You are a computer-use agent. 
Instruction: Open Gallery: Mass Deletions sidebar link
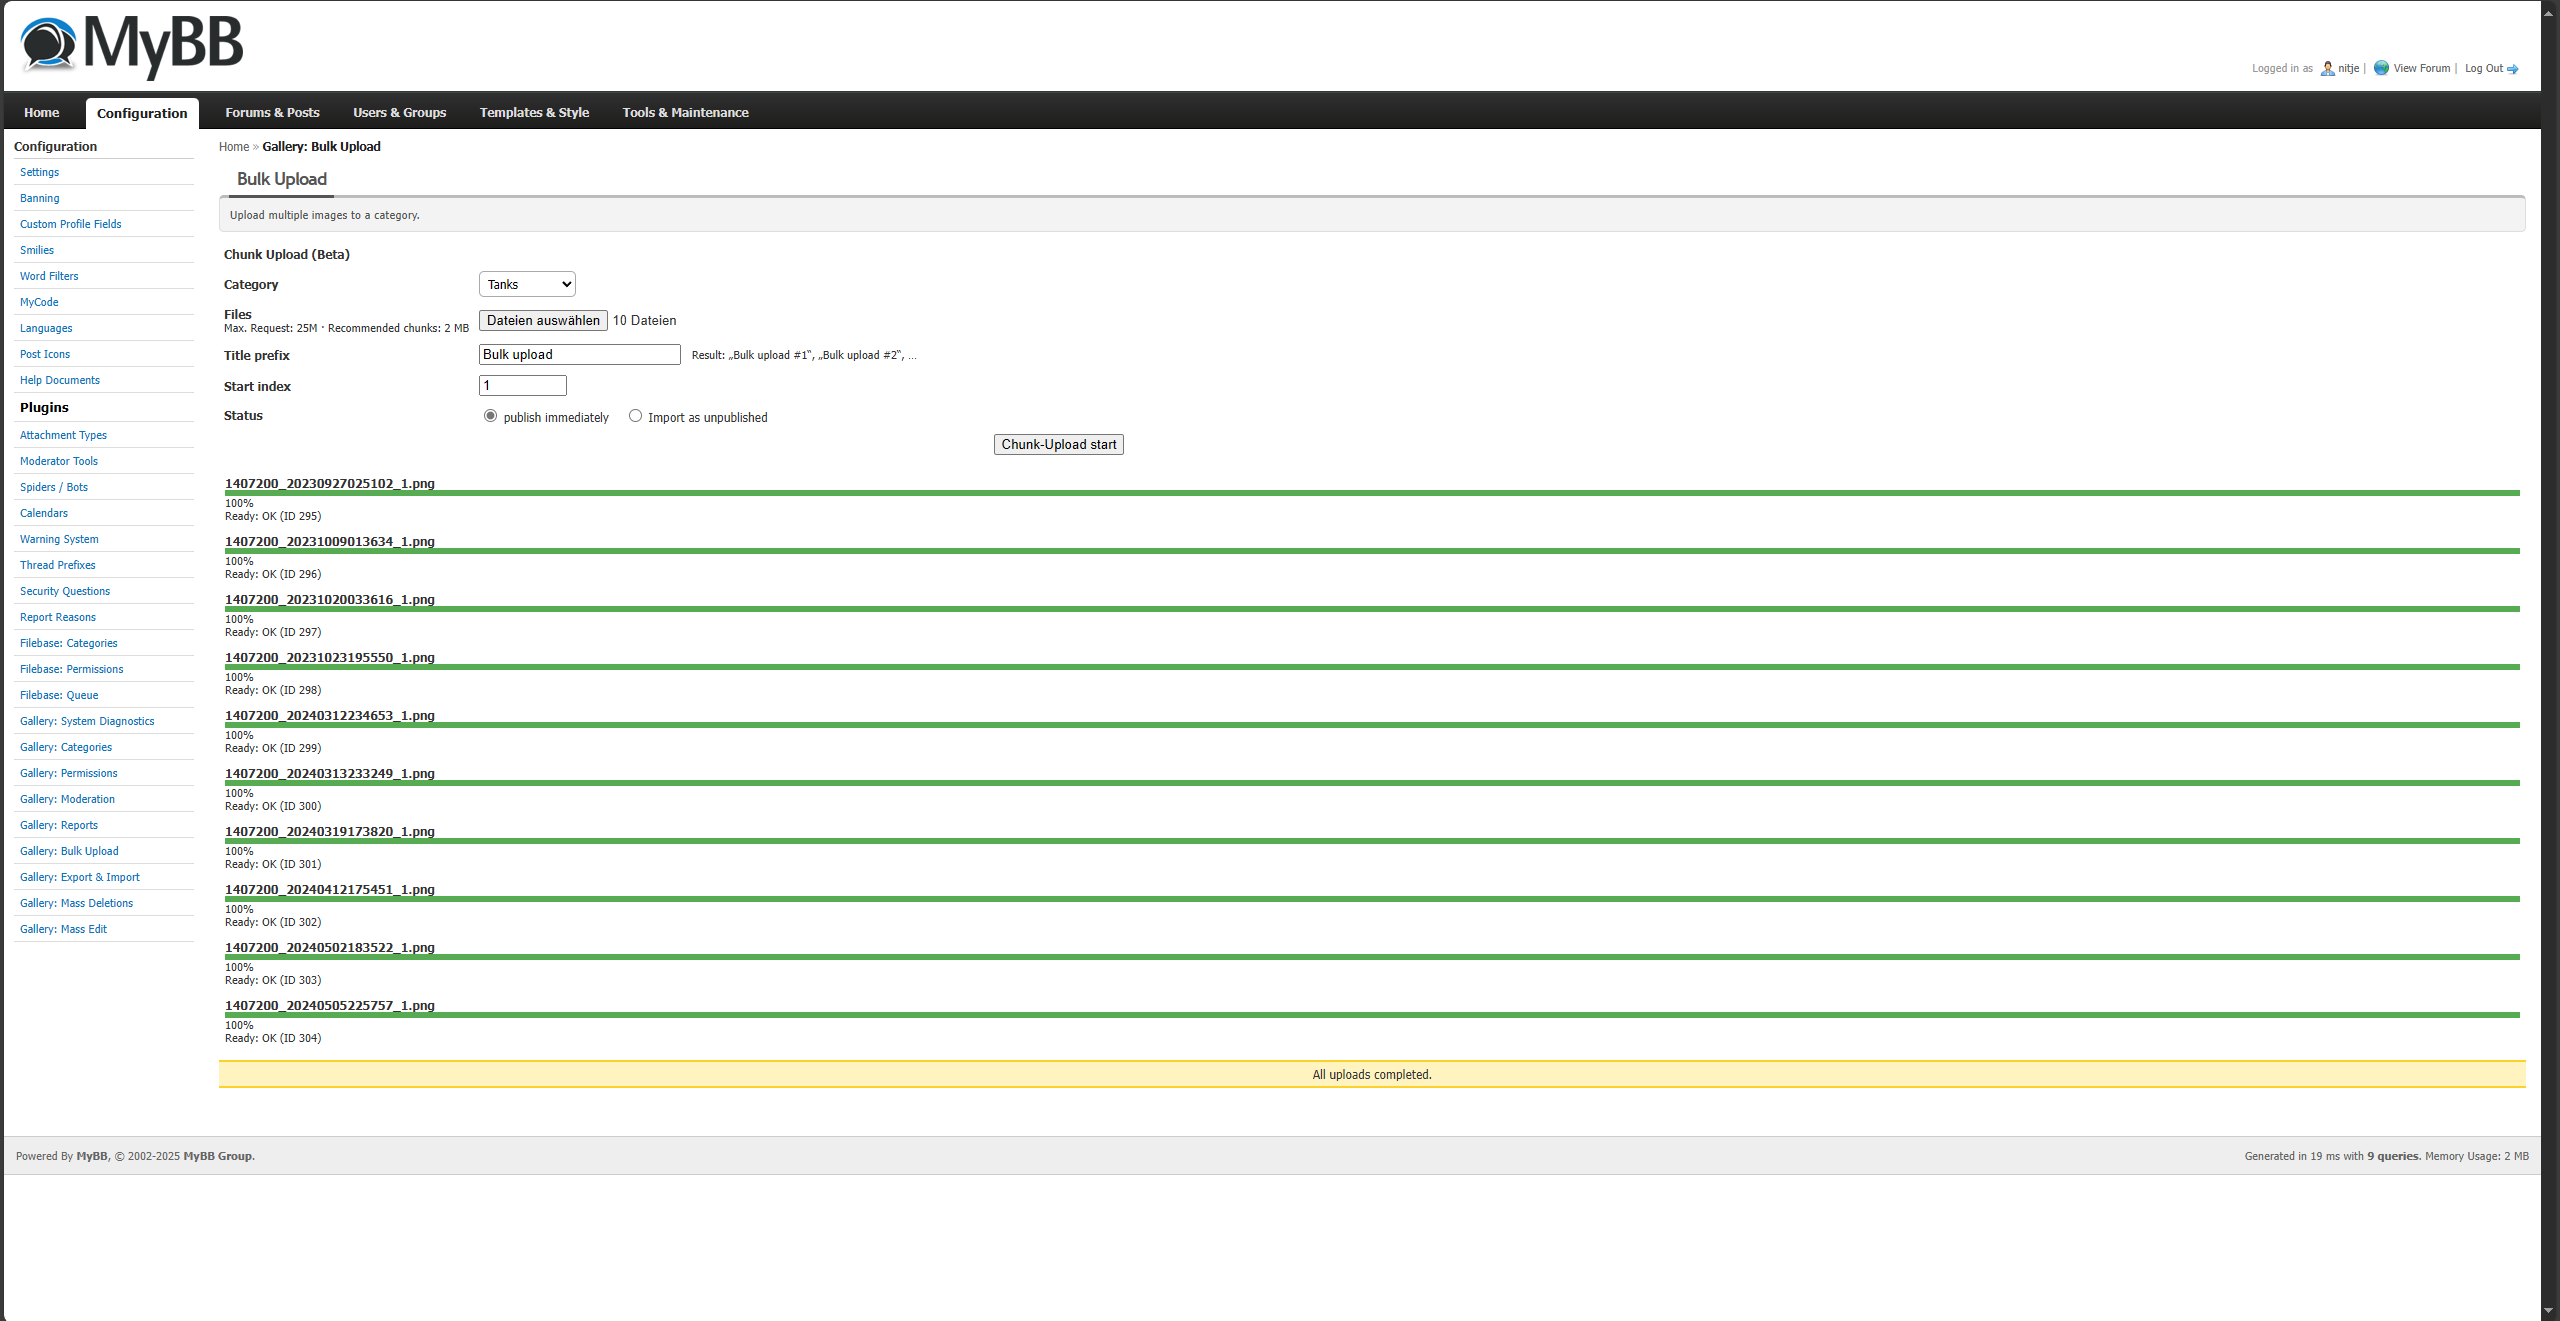(76, 904)
